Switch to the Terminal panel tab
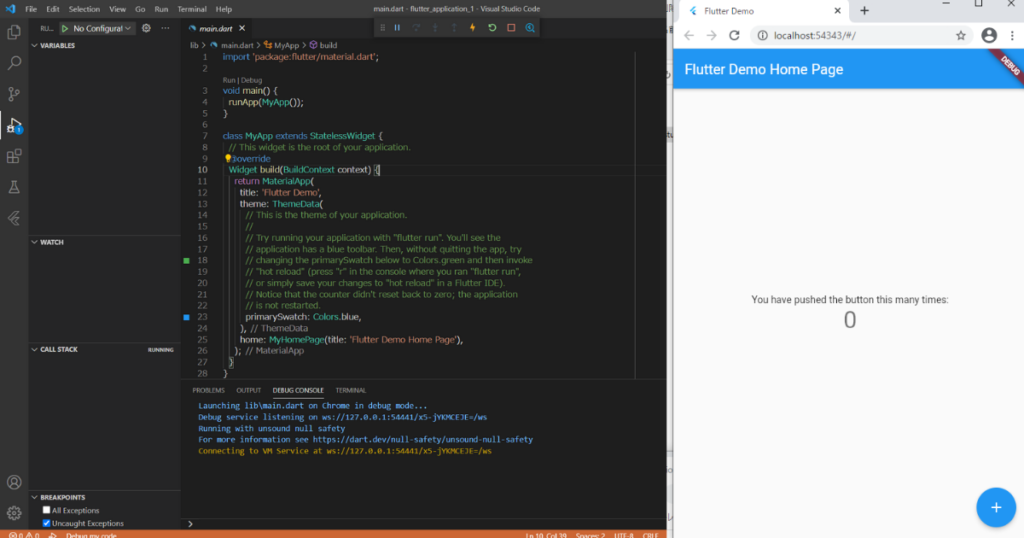The image size is (1024, 538). pyautogui.click(x=351, y=390)
